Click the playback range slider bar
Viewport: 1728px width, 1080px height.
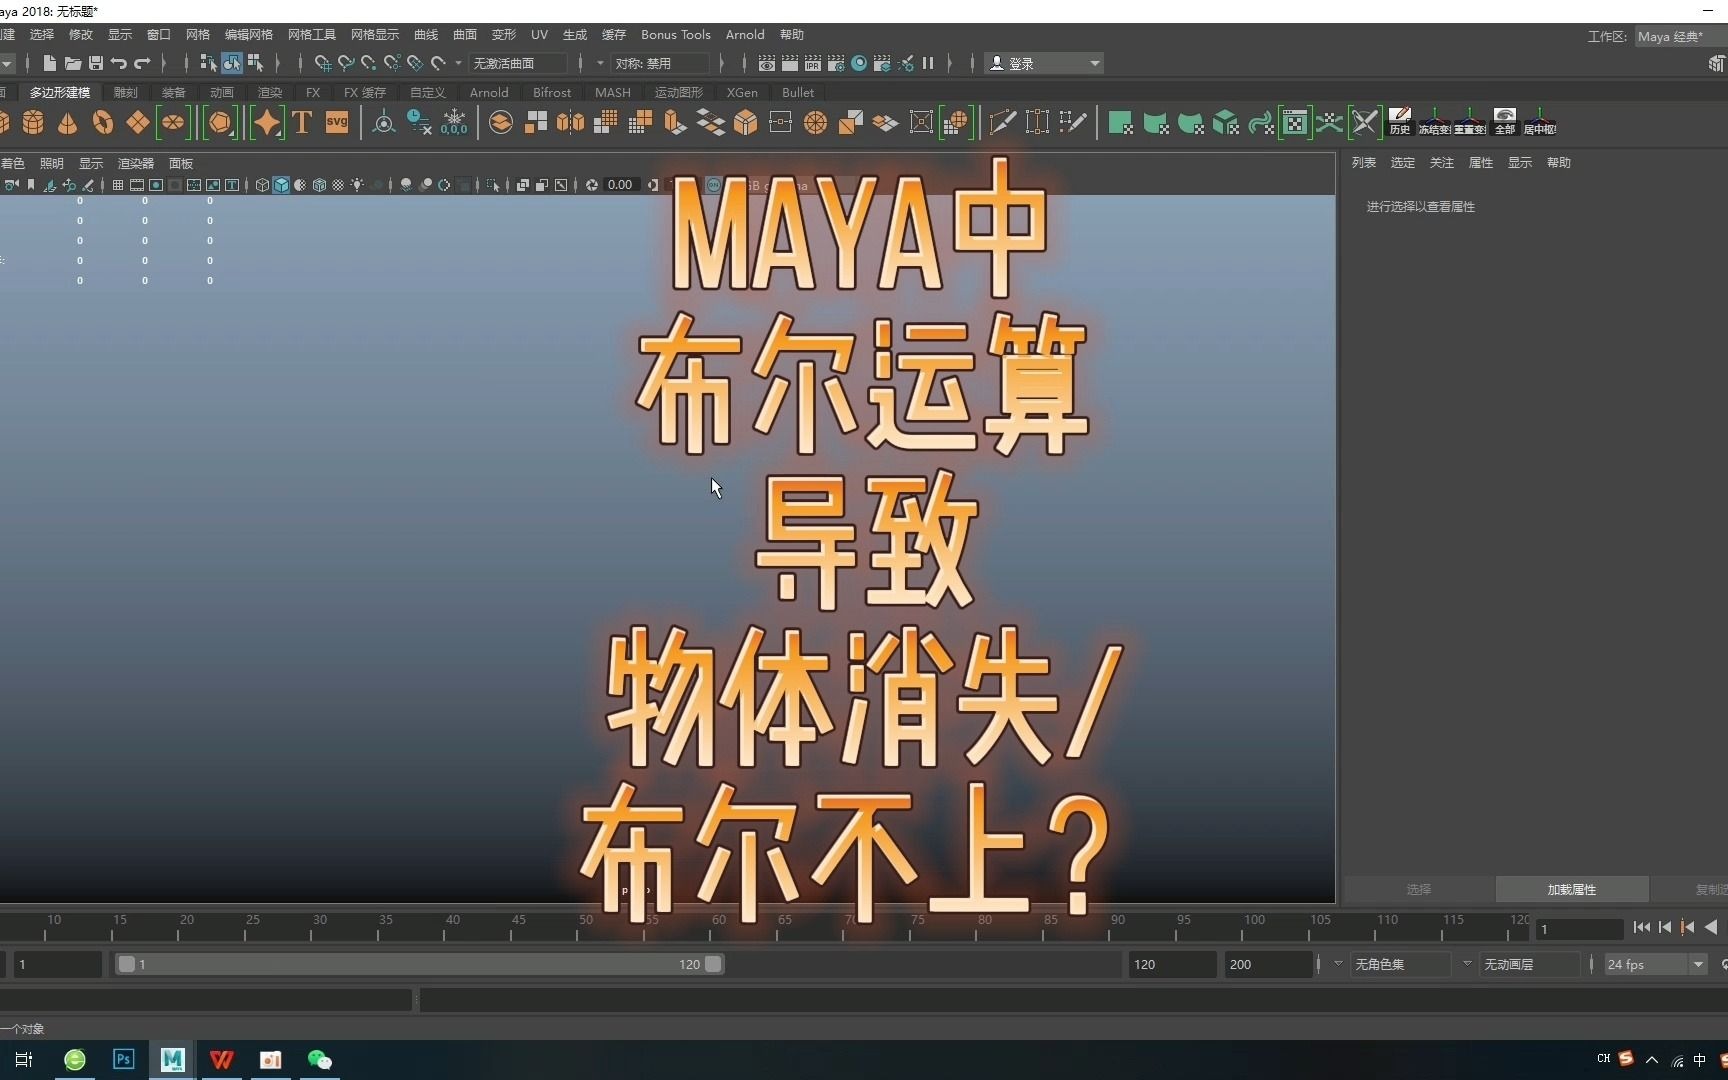click(420, 964)
